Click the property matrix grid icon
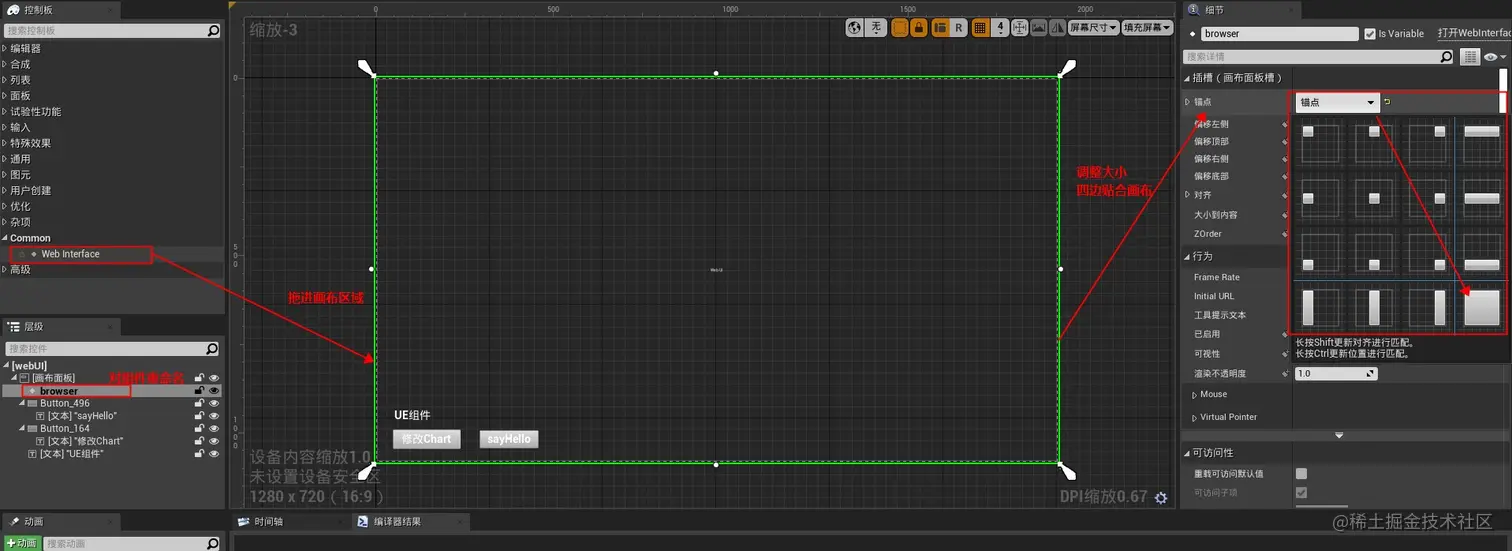The width and height of the screenshot is (1512, 551). tap(1470, 57)
